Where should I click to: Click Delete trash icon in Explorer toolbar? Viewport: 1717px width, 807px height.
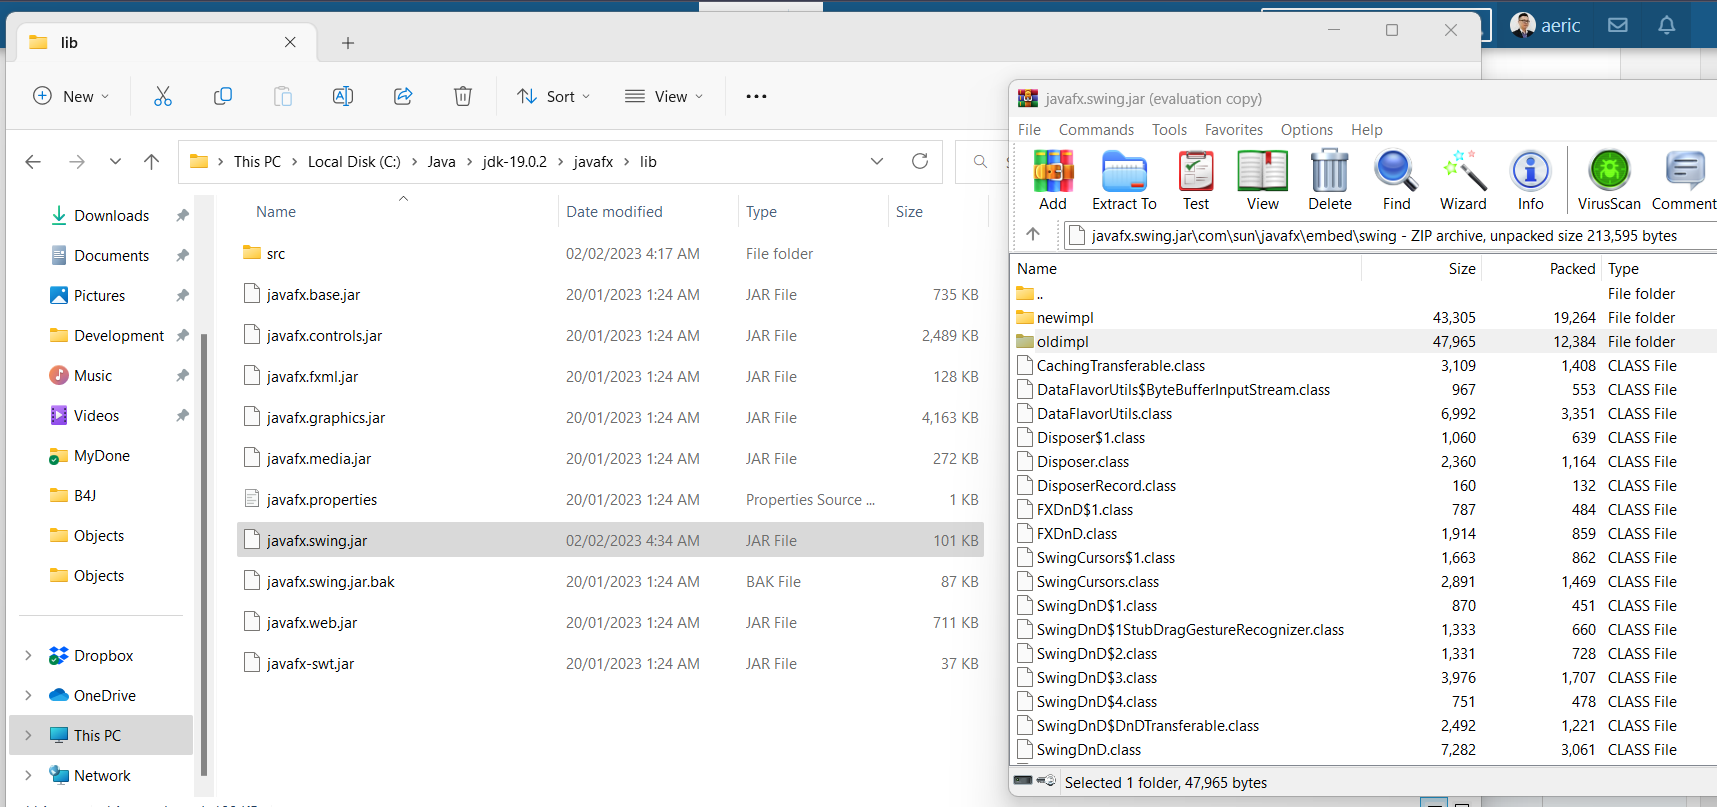coord(463,96)
